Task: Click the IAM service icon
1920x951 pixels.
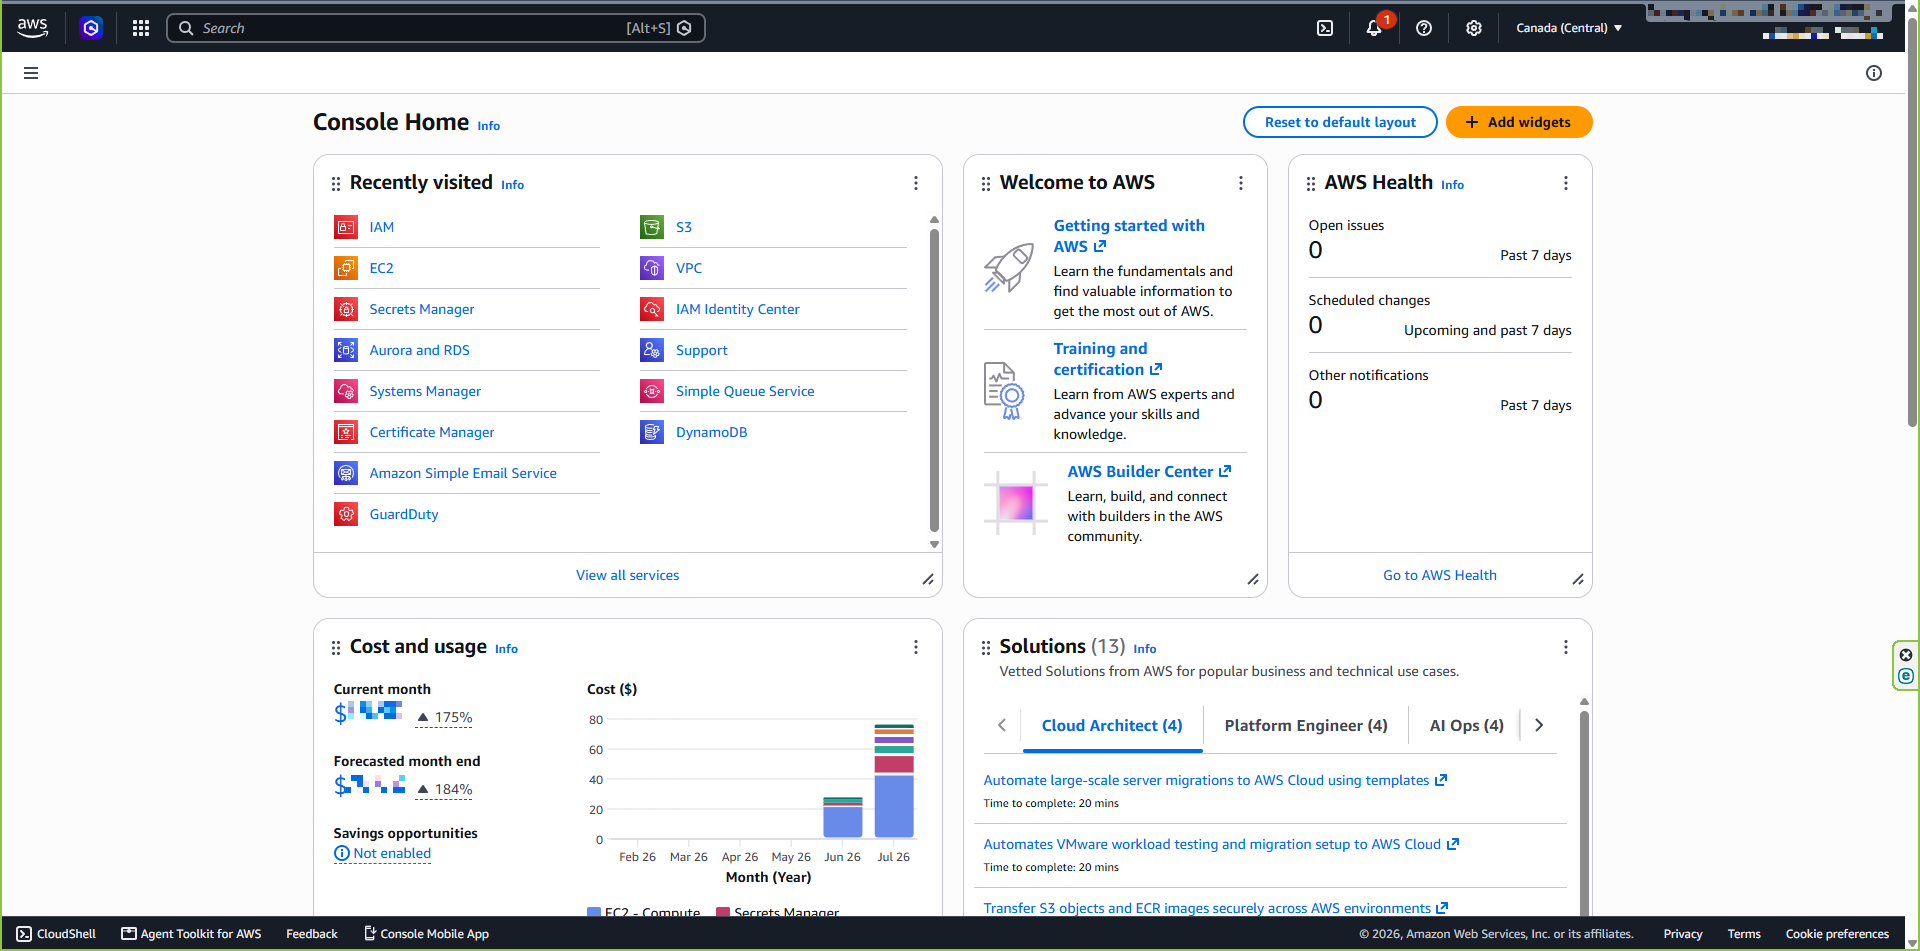Action: [346, 227]
